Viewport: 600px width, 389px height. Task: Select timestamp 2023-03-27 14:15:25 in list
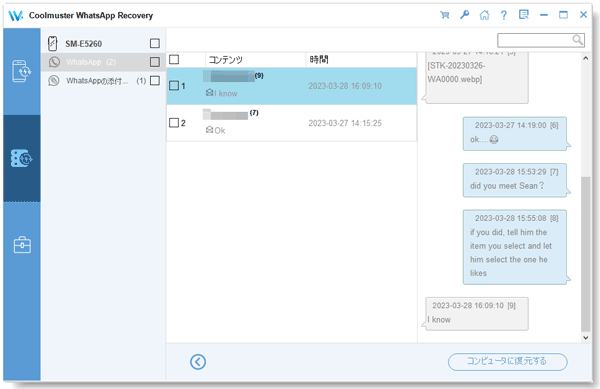[x=345, y=123]
